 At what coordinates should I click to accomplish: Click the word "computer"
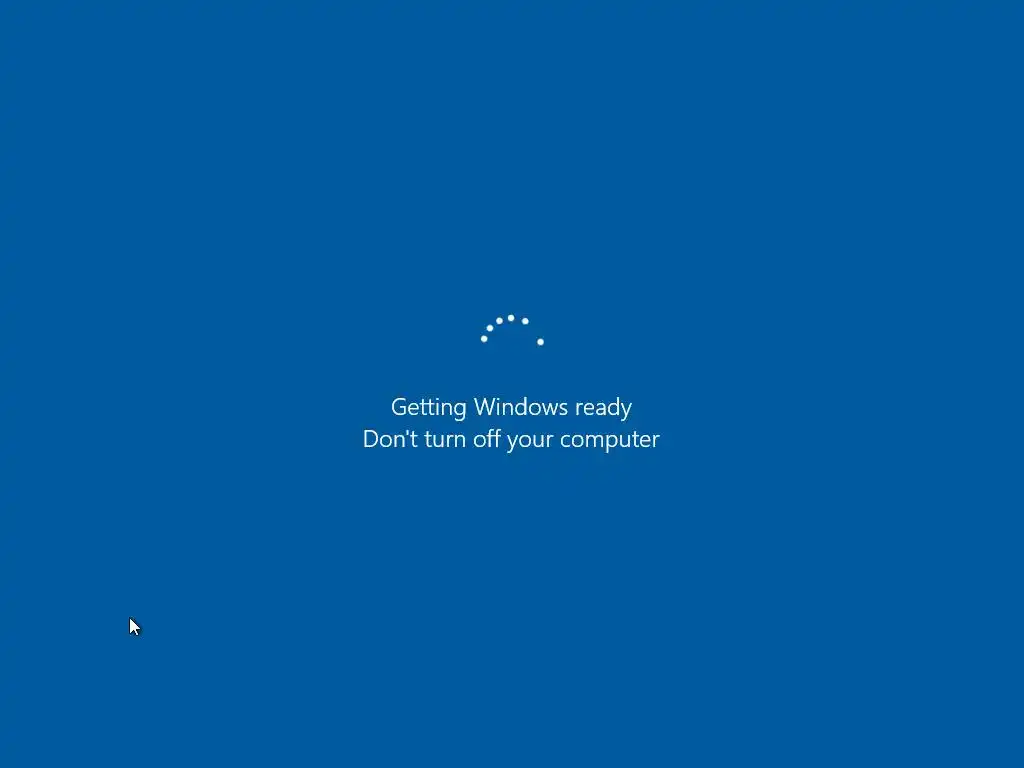click(610, 440)
